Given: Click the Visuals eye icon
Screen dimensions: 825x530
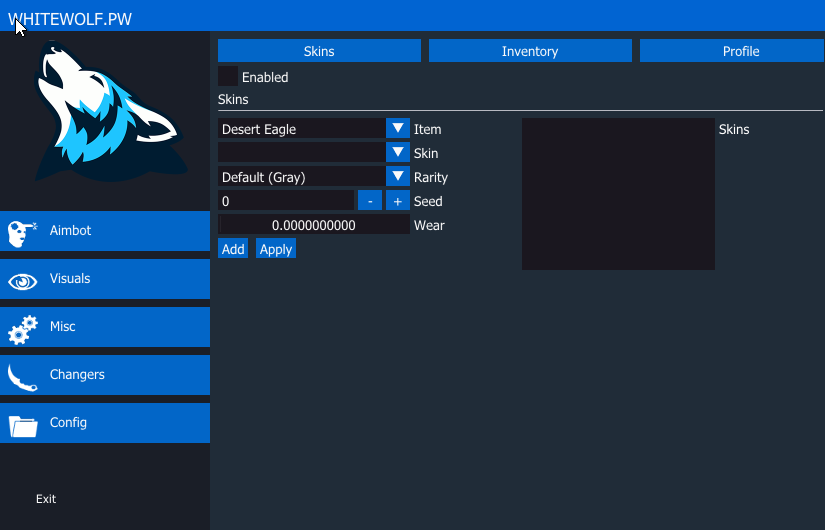Looking at the screenshot, I should click(22, 281).
